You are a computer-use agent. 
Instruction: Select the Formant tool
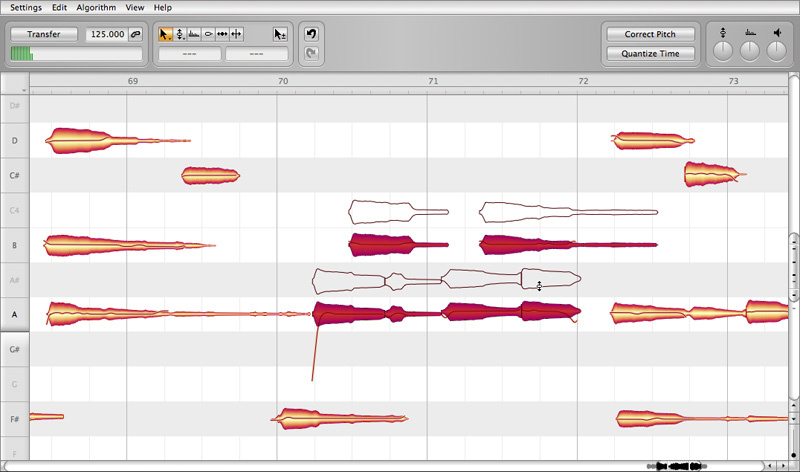tap(194, 34)
